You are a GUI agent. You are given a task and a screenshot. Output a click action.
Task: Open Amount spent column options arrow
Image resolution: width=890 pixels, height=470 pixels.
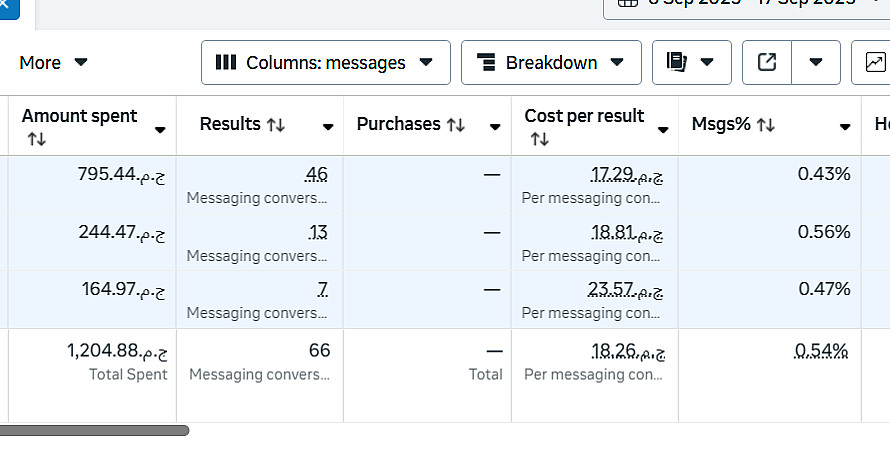pyautogui.click(x=160, y=129)
